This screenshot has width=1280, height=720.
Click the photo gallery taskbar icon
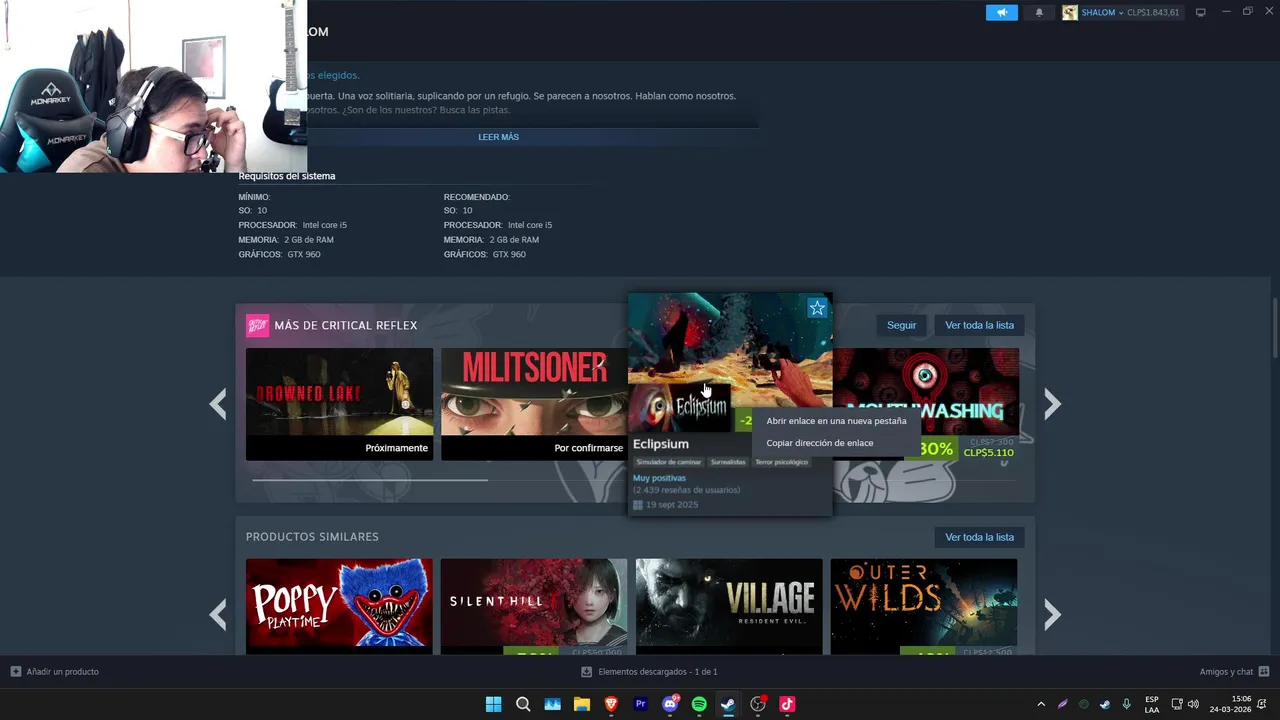coord(552,704)
